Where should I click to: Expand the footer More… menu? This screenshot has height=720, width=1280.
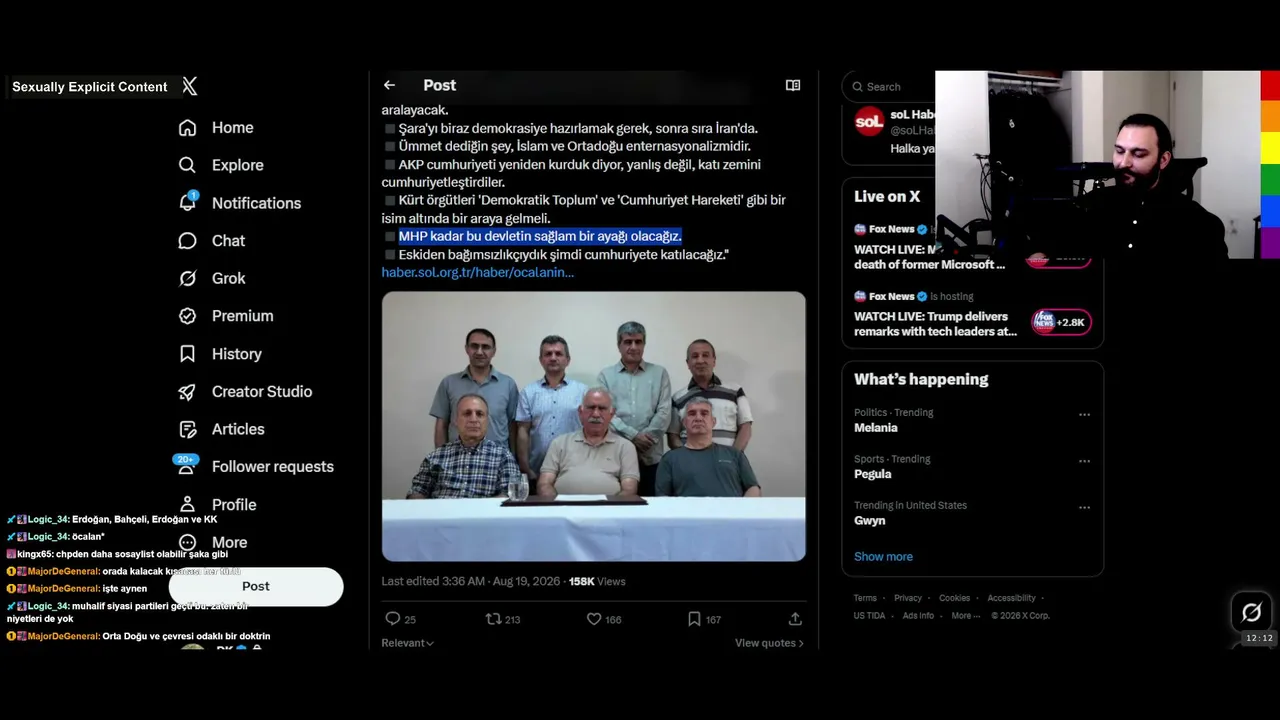tap(966, 616)
